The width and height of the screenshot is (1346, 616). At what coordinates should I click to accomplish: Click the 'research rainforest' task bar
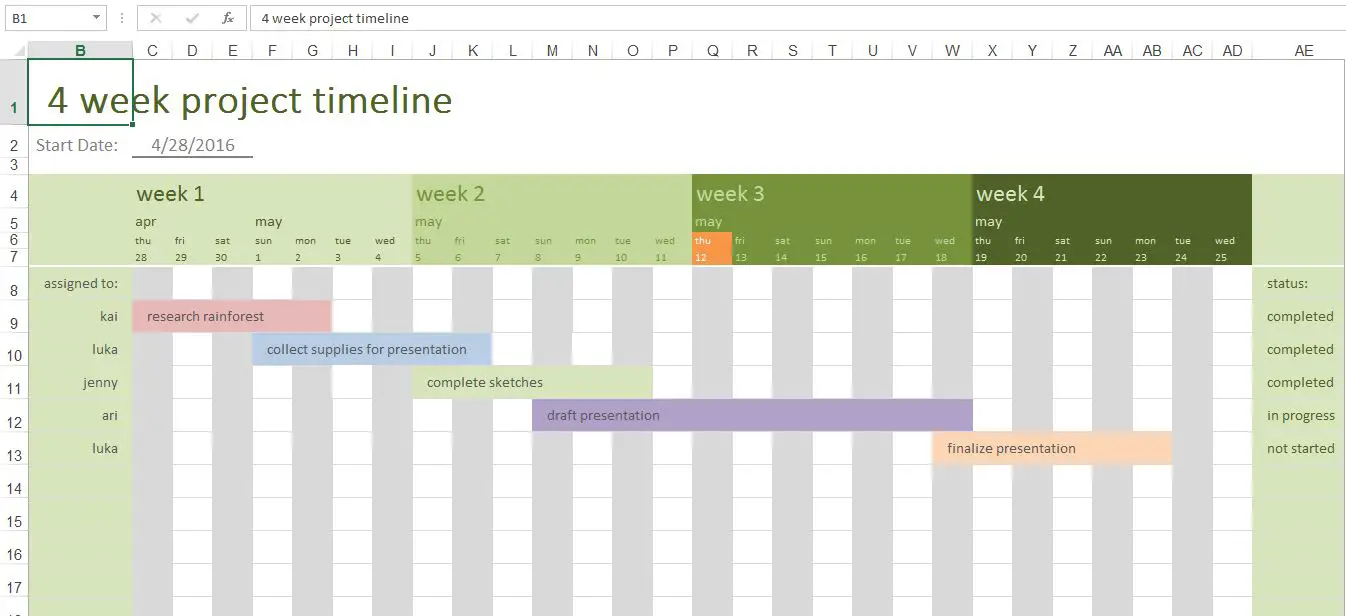click(232, 316)
